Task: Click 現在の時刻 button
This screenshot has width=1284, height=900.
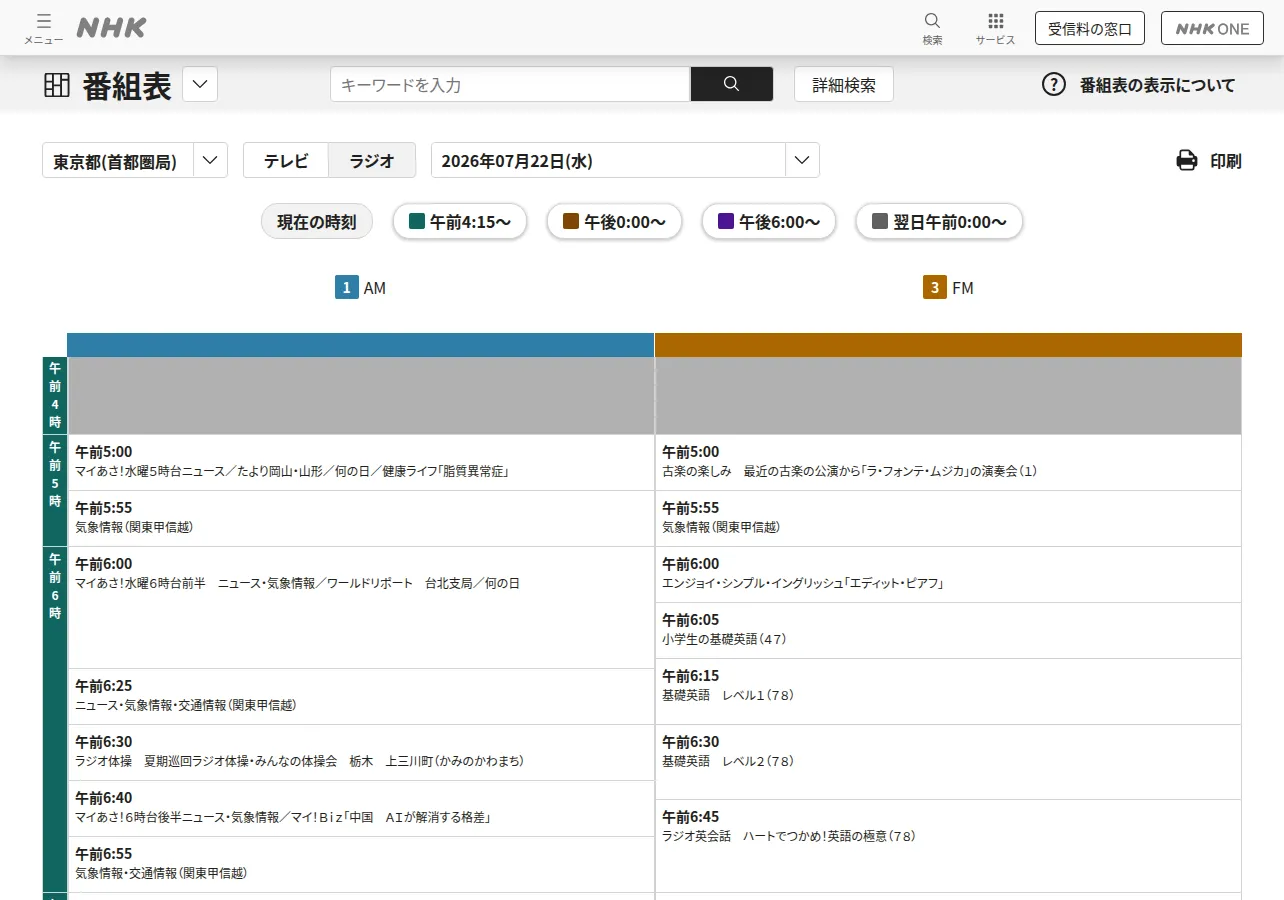Action: [x=317, y=222]
